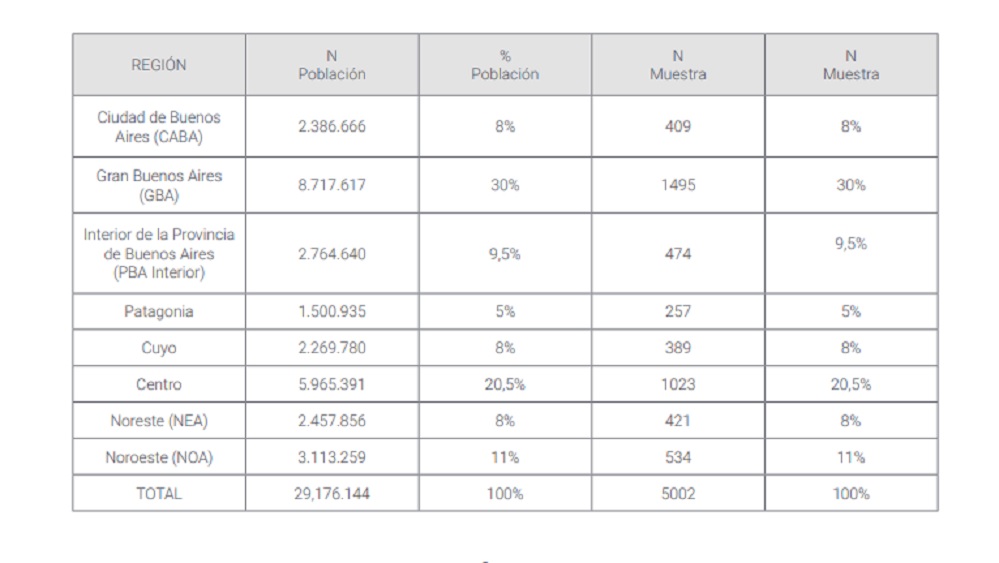Click the % Población header cell
999x563 pixels.
coord(505,65)
